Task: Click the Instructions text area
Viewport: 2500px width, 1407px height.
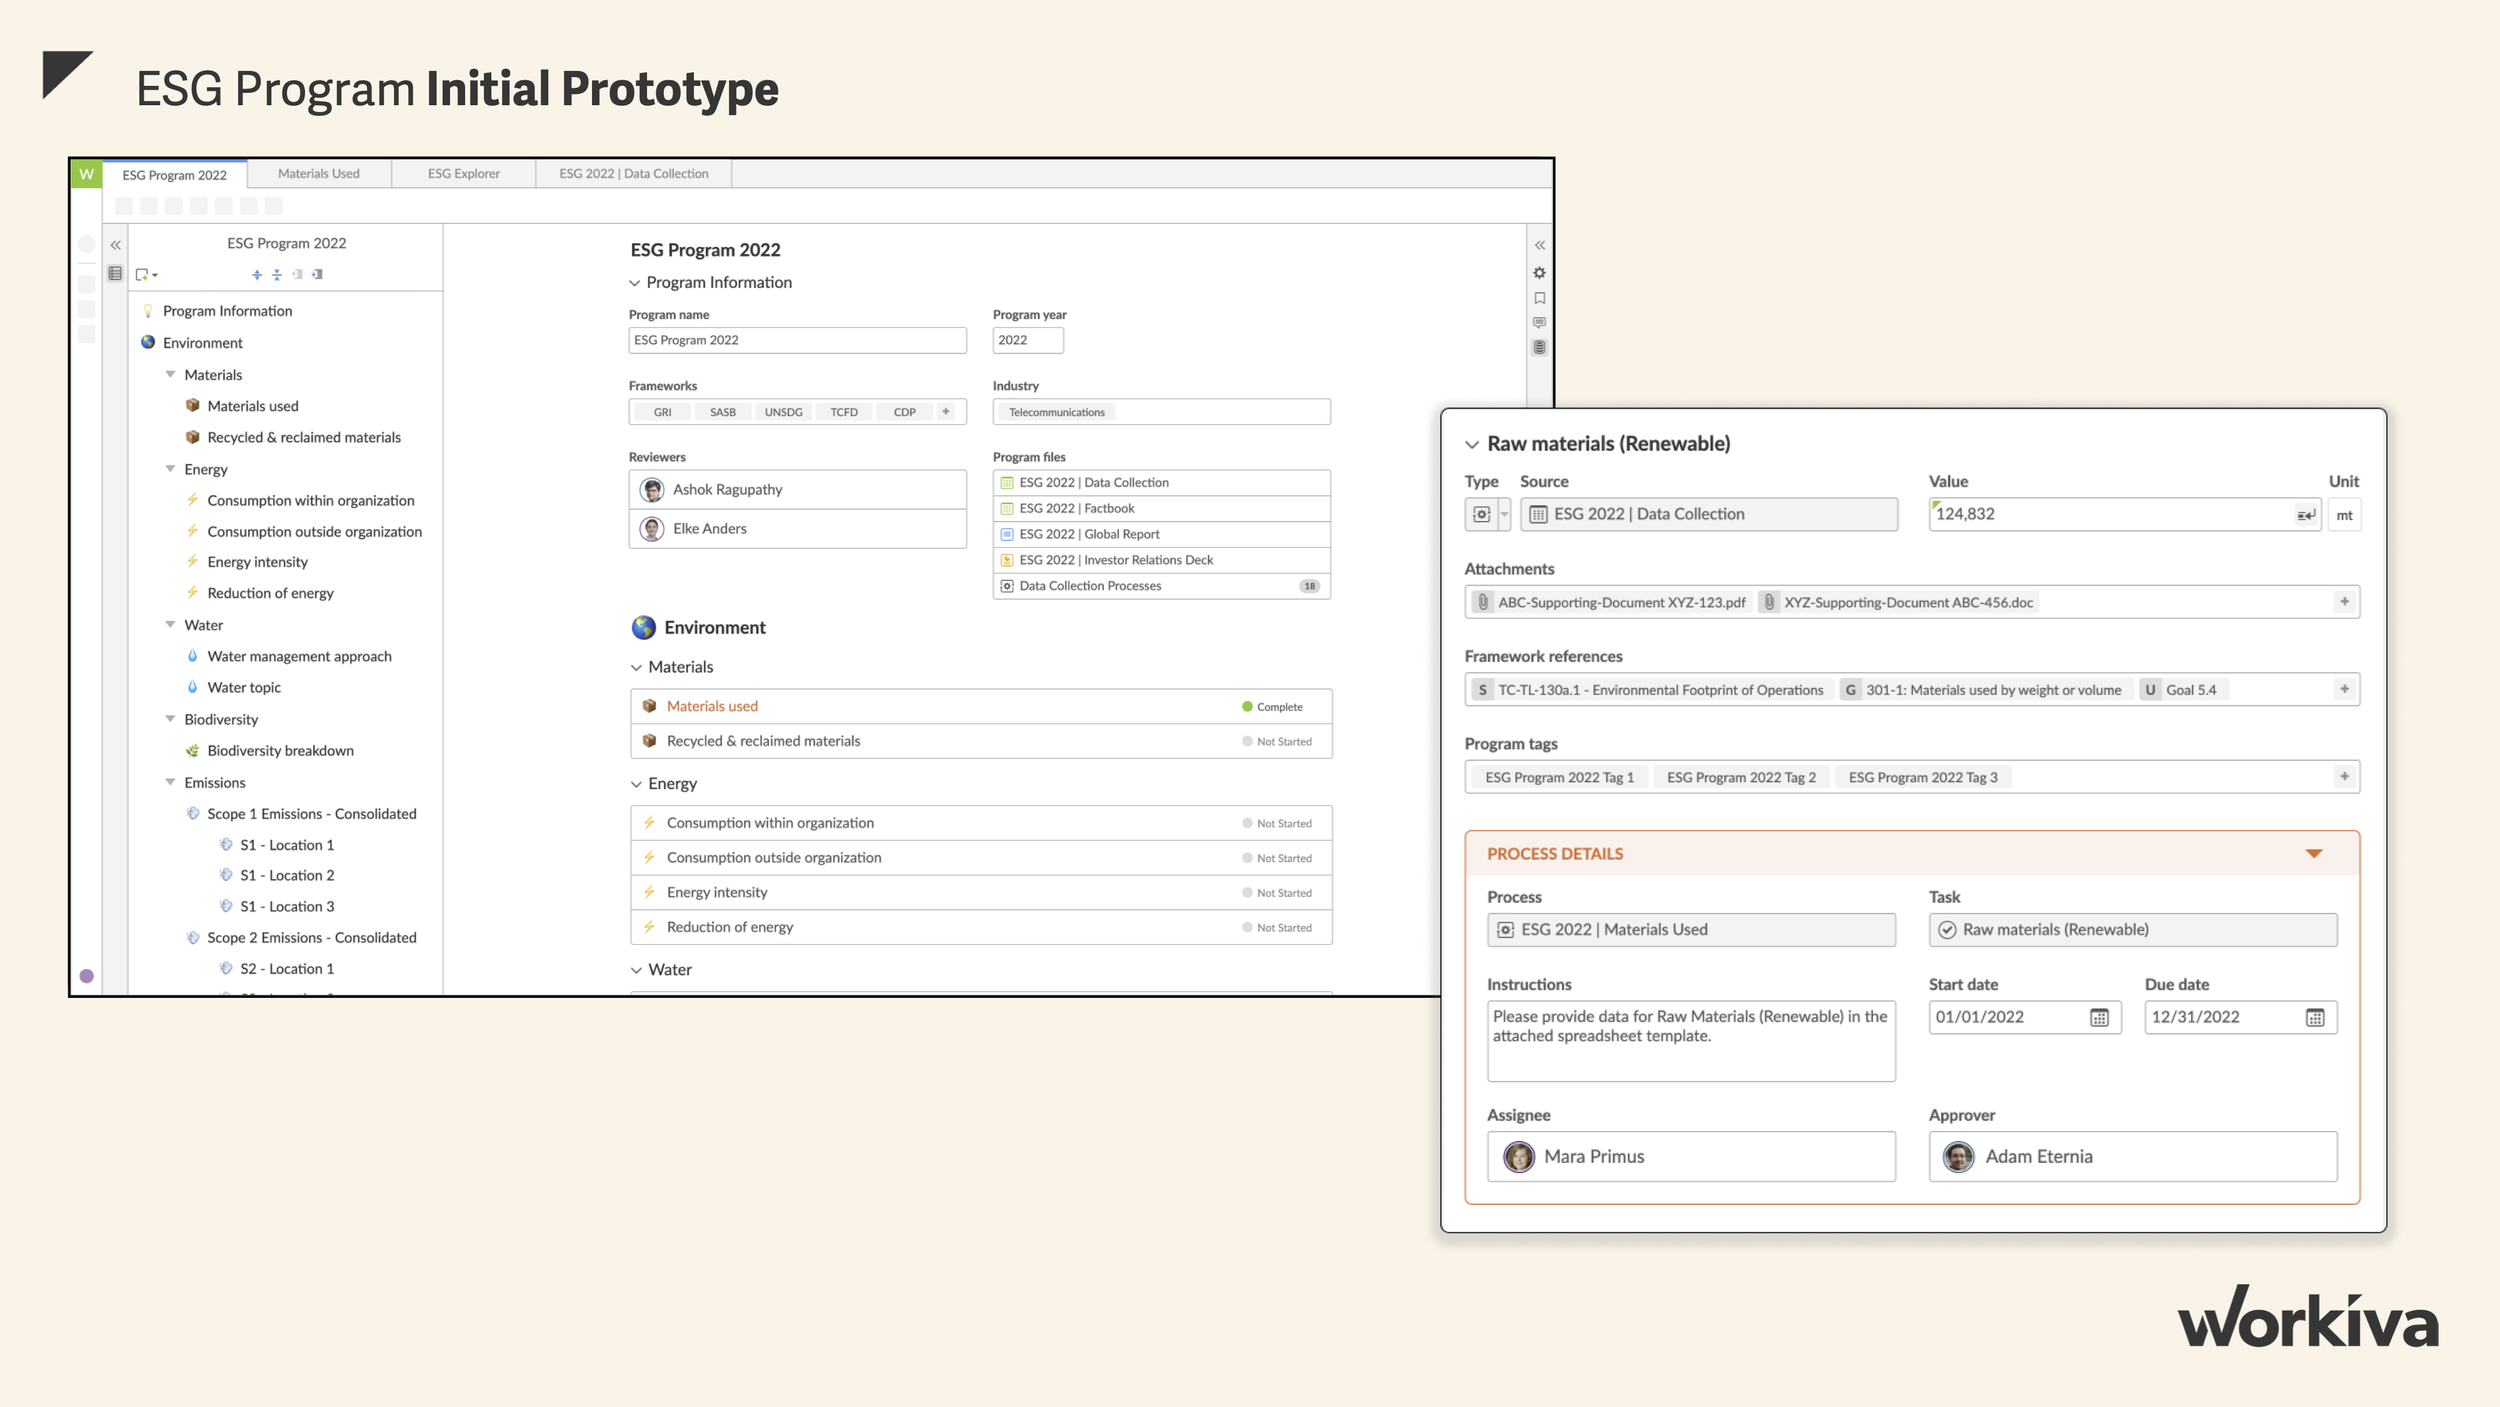Action: click(1690, 1041)
